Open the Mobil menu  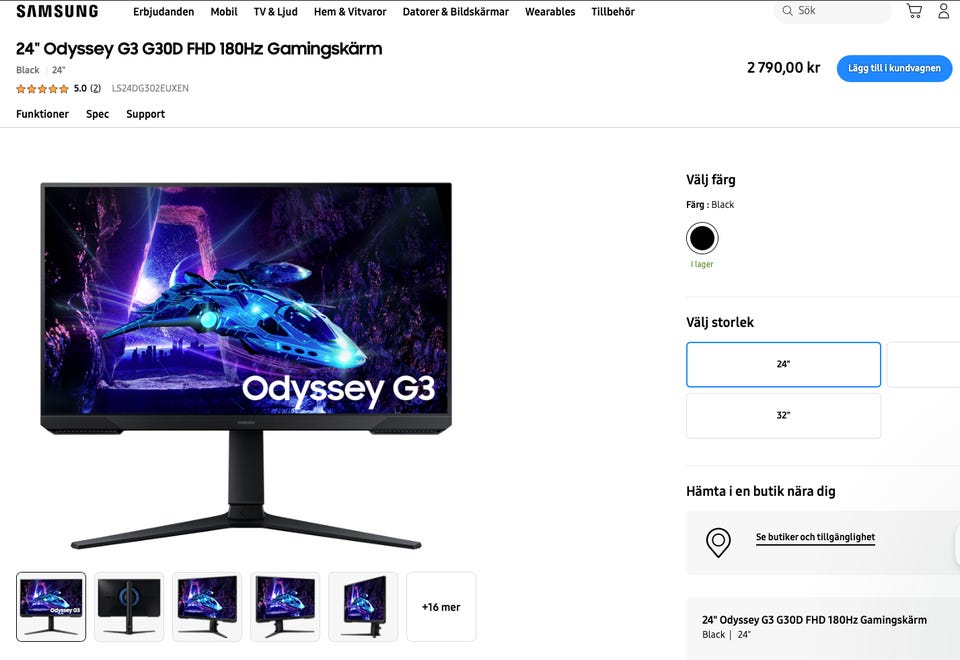click(224, 12)
